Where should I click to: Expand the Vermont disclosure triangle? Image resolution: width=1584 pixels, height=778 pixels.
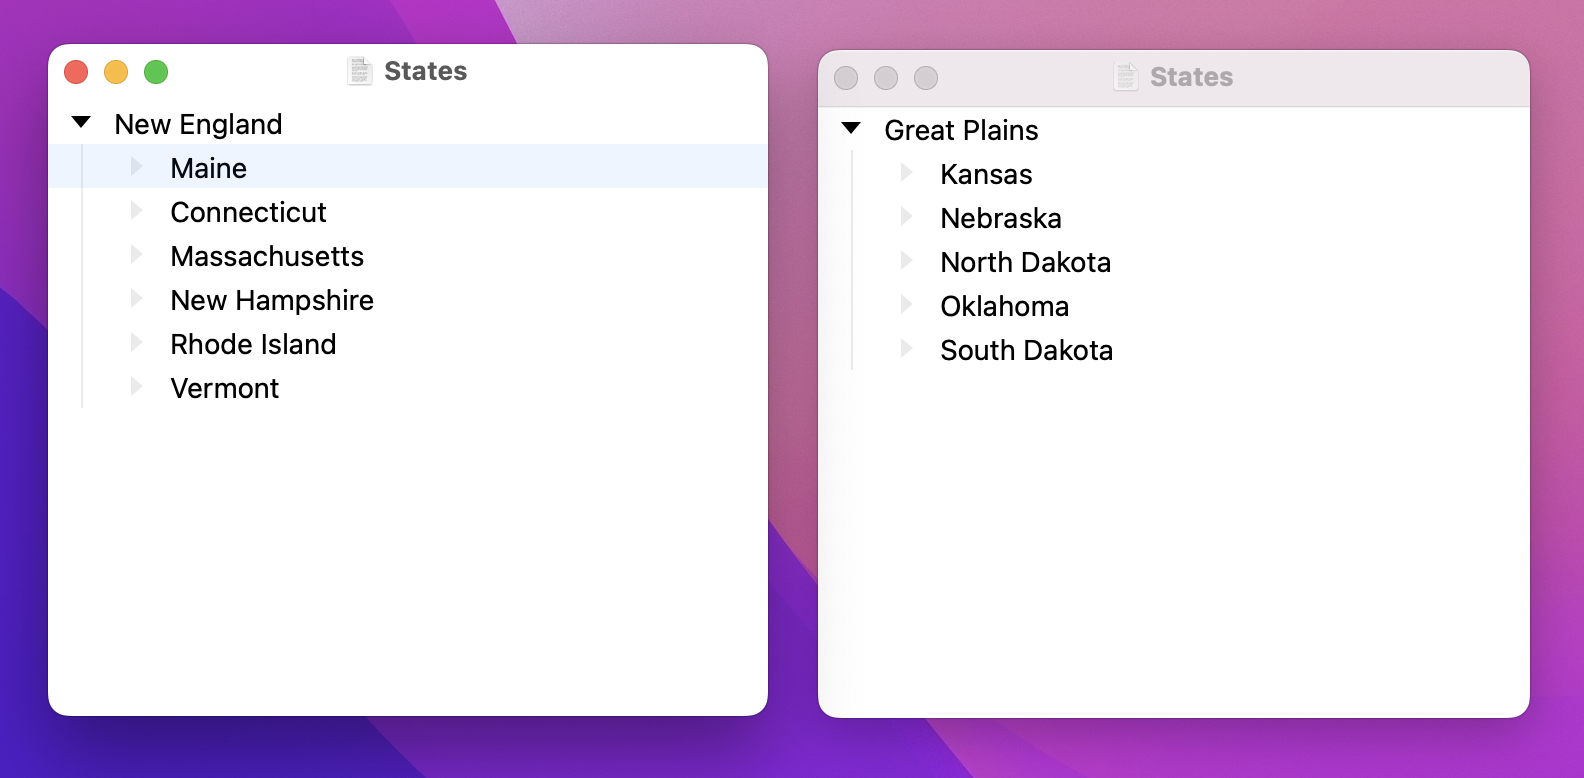137,387
